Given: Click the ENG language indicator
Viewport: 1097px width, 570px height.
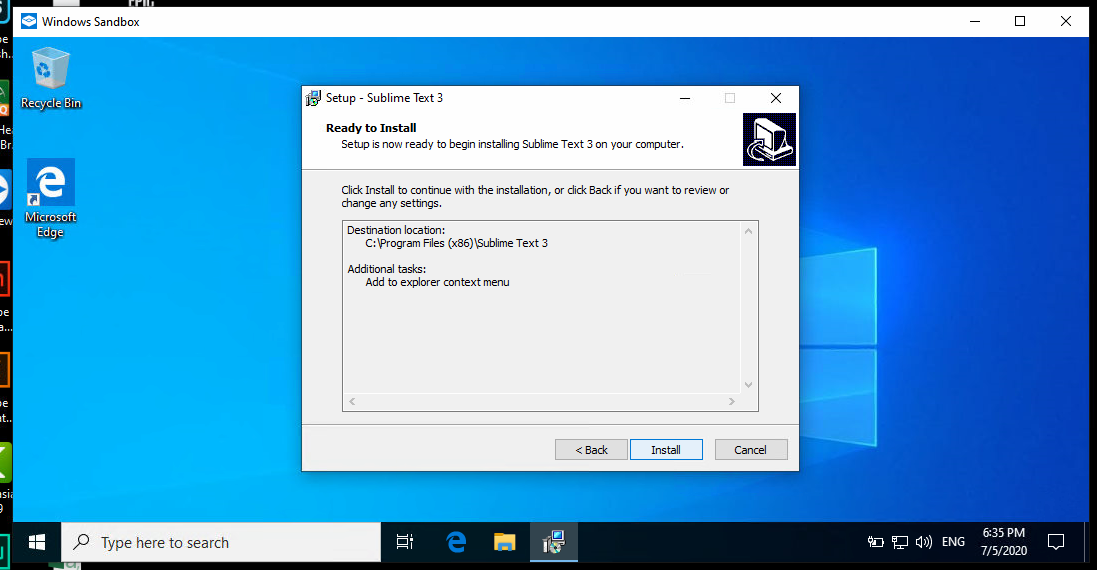Looking at the screenshot, I should point(954,542).
